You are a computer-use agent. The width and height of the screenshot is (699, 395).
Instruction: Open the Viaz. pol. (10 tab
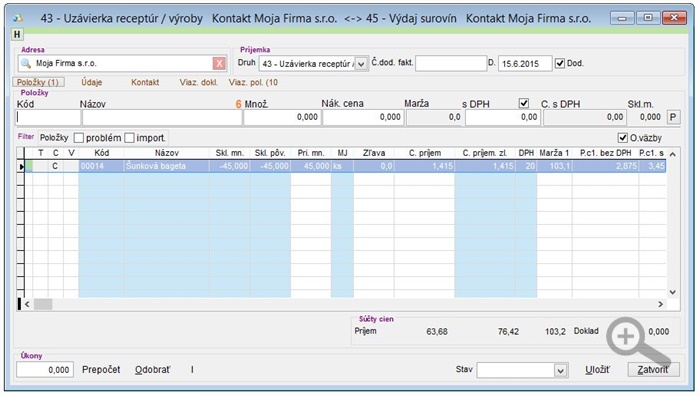point(253,82)
